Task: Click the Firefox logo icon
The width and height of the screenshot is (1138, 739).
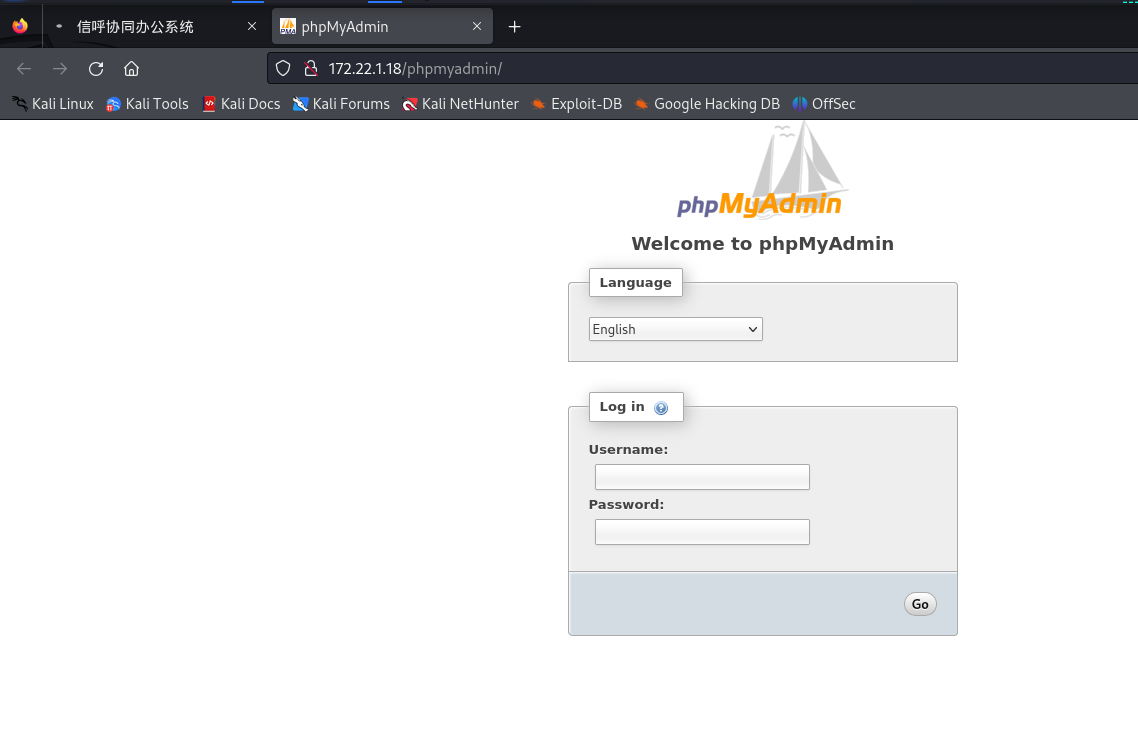Action: click(x=20, y=26)
